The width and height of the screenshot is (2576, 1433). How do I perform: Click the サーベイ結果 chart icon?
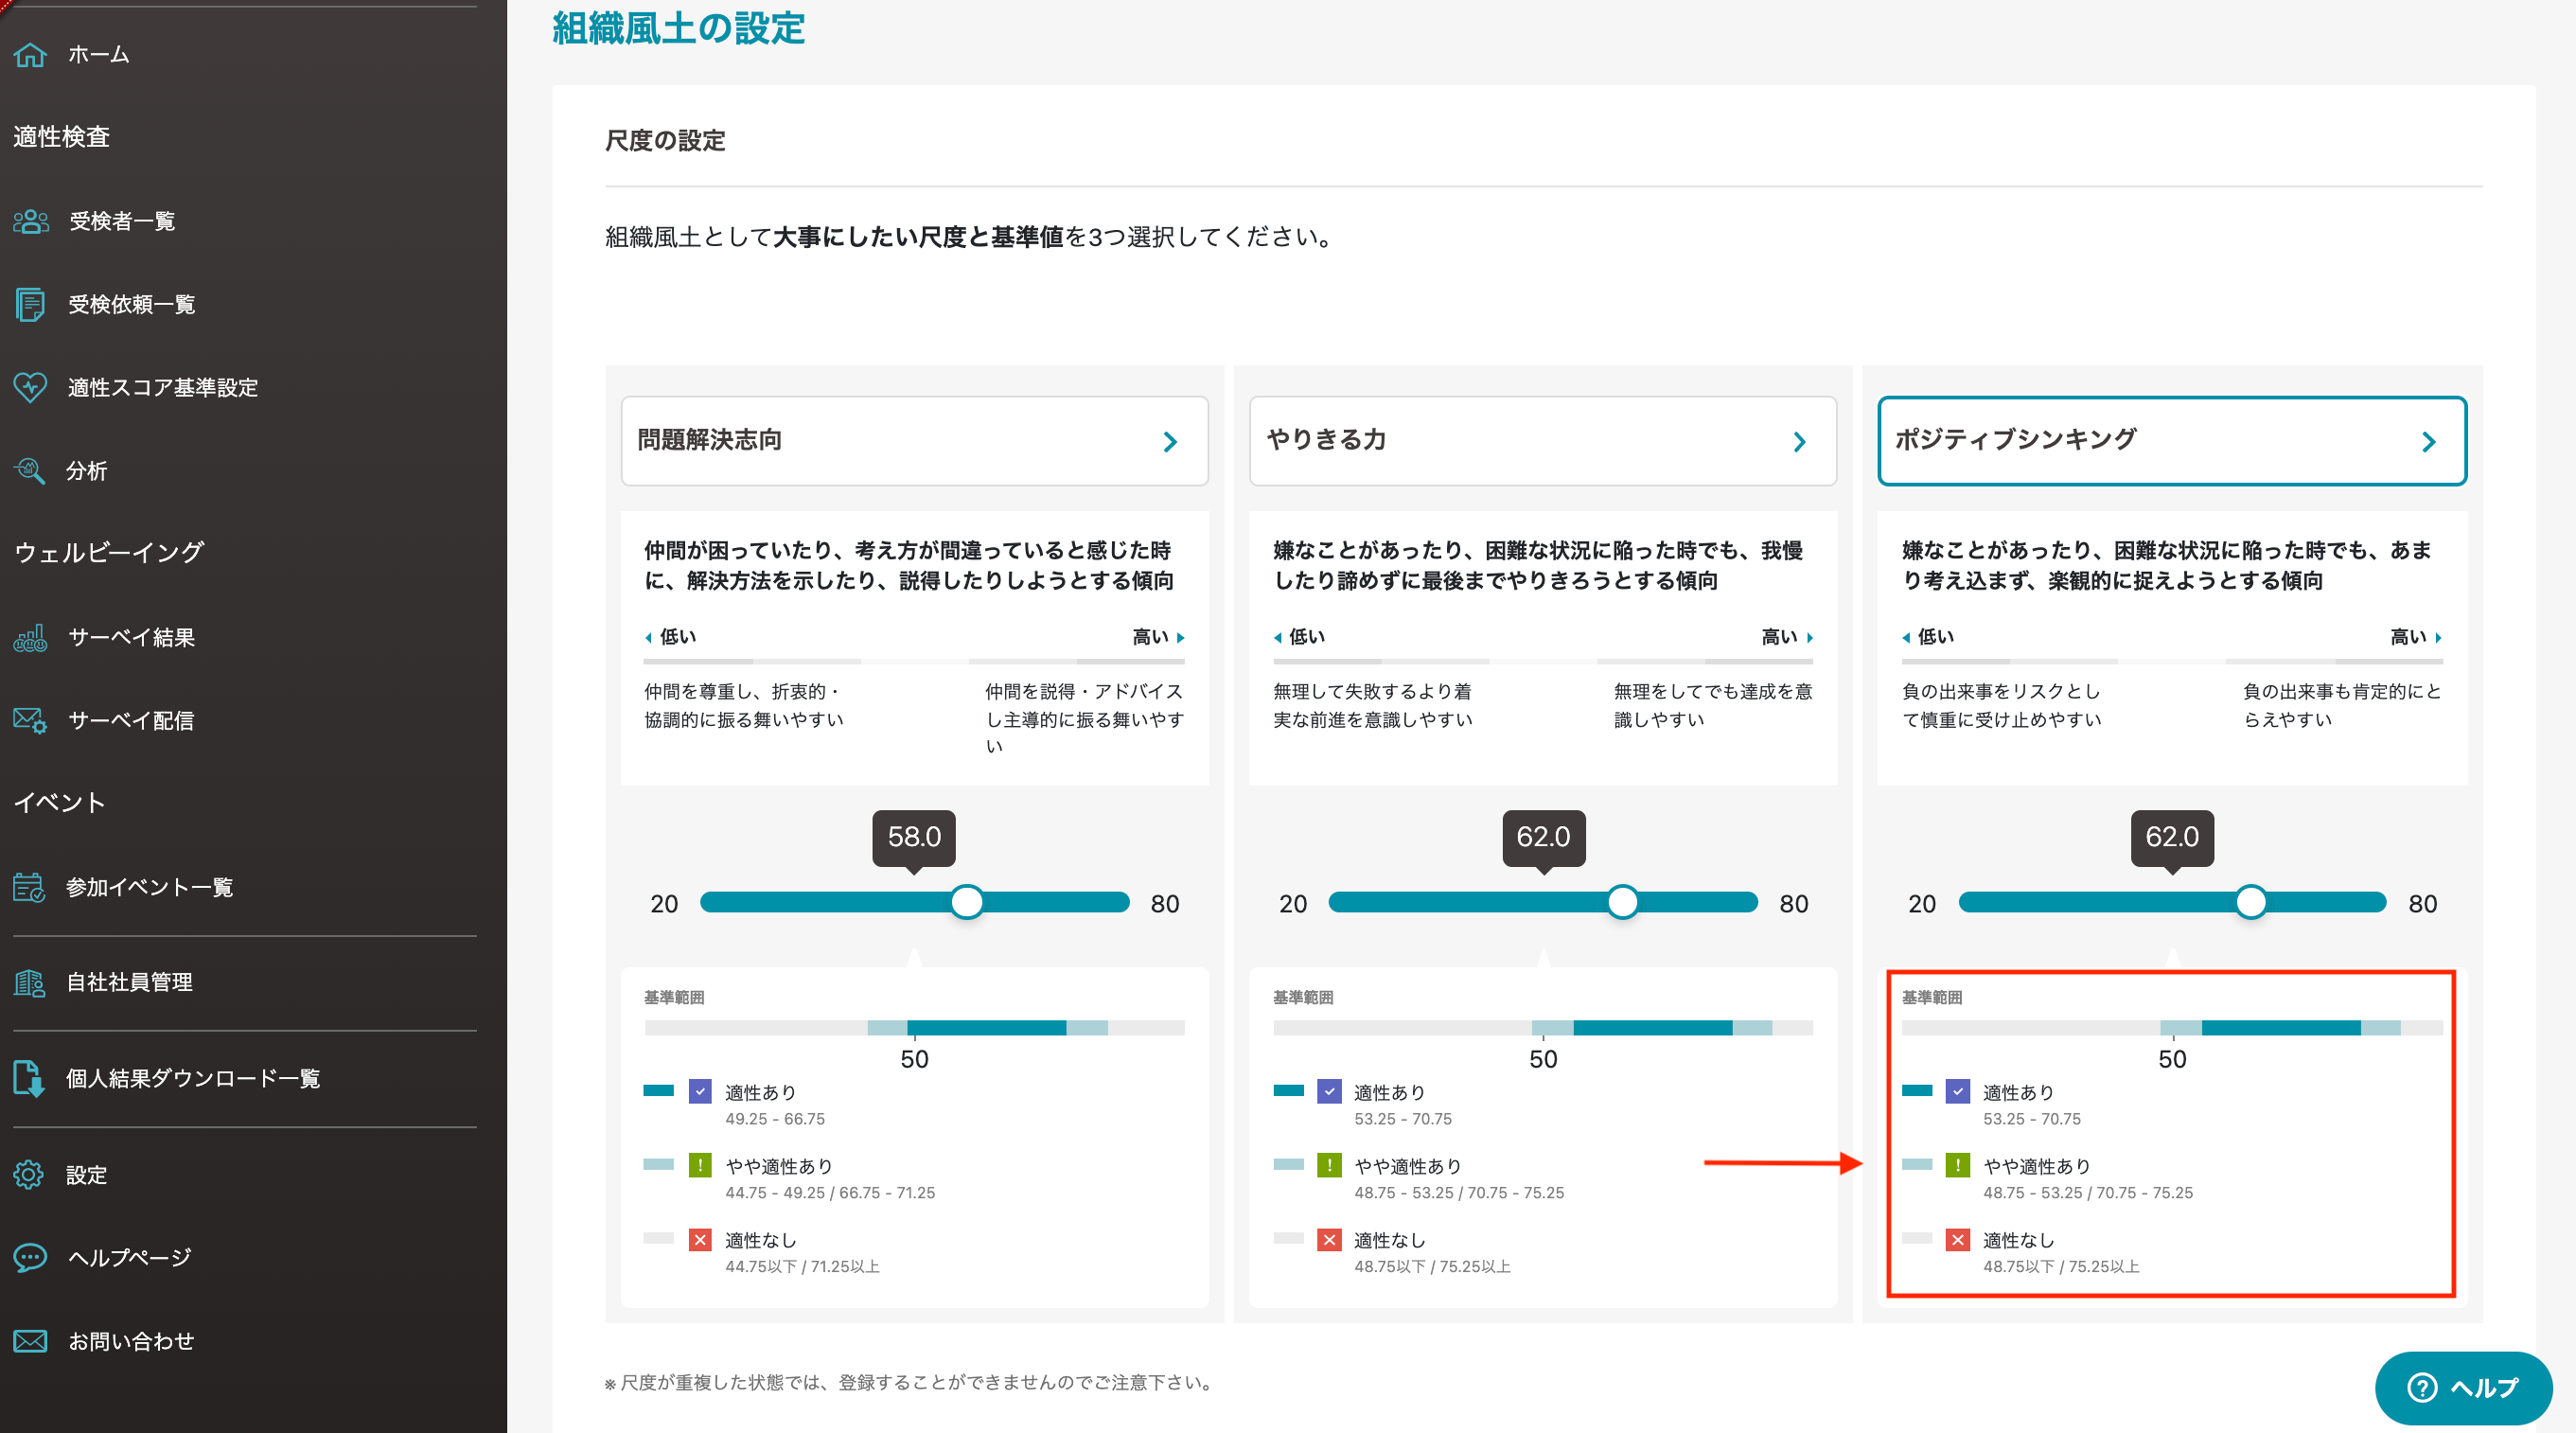[30, 637]
